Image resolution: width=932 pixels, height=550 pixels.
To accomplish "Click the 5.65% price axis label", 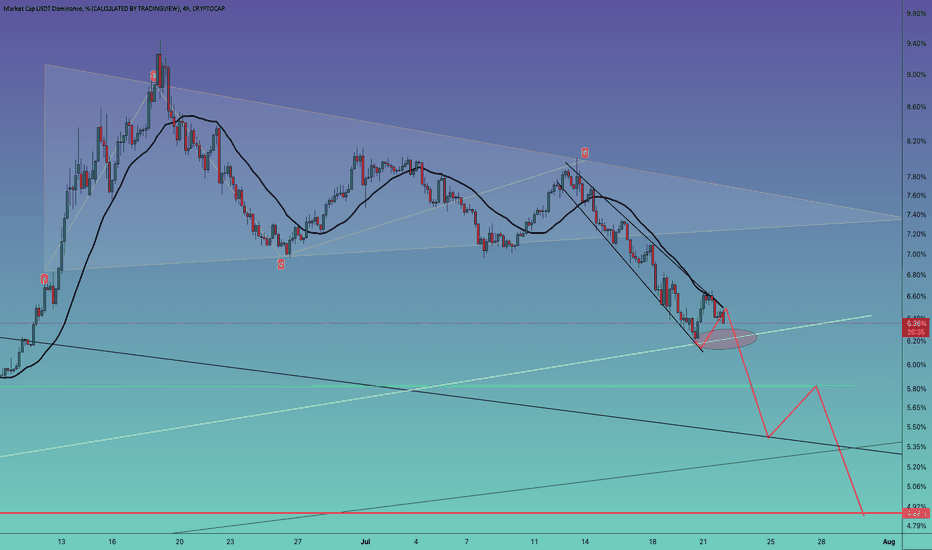I will tap(916, 408).
